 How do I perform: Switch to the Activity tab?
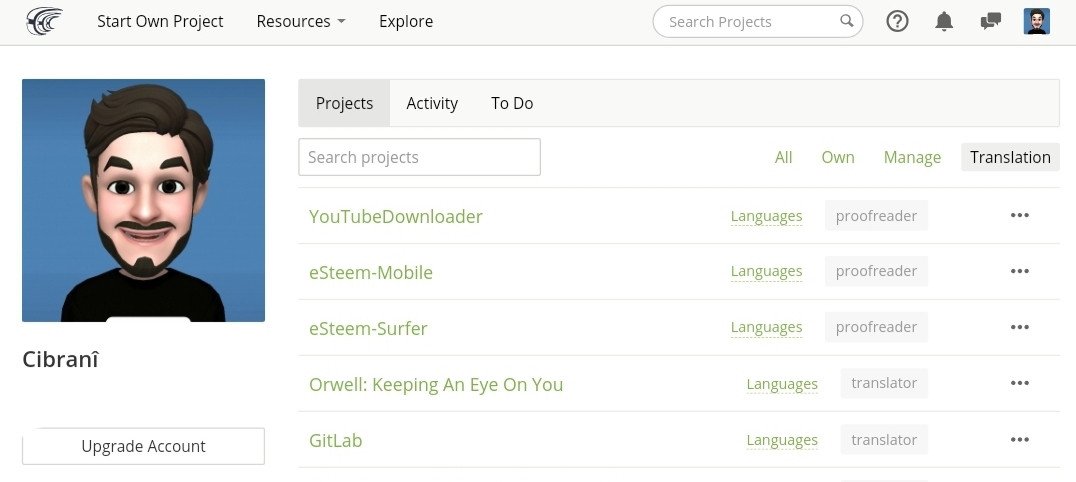[x=432, y=103]
